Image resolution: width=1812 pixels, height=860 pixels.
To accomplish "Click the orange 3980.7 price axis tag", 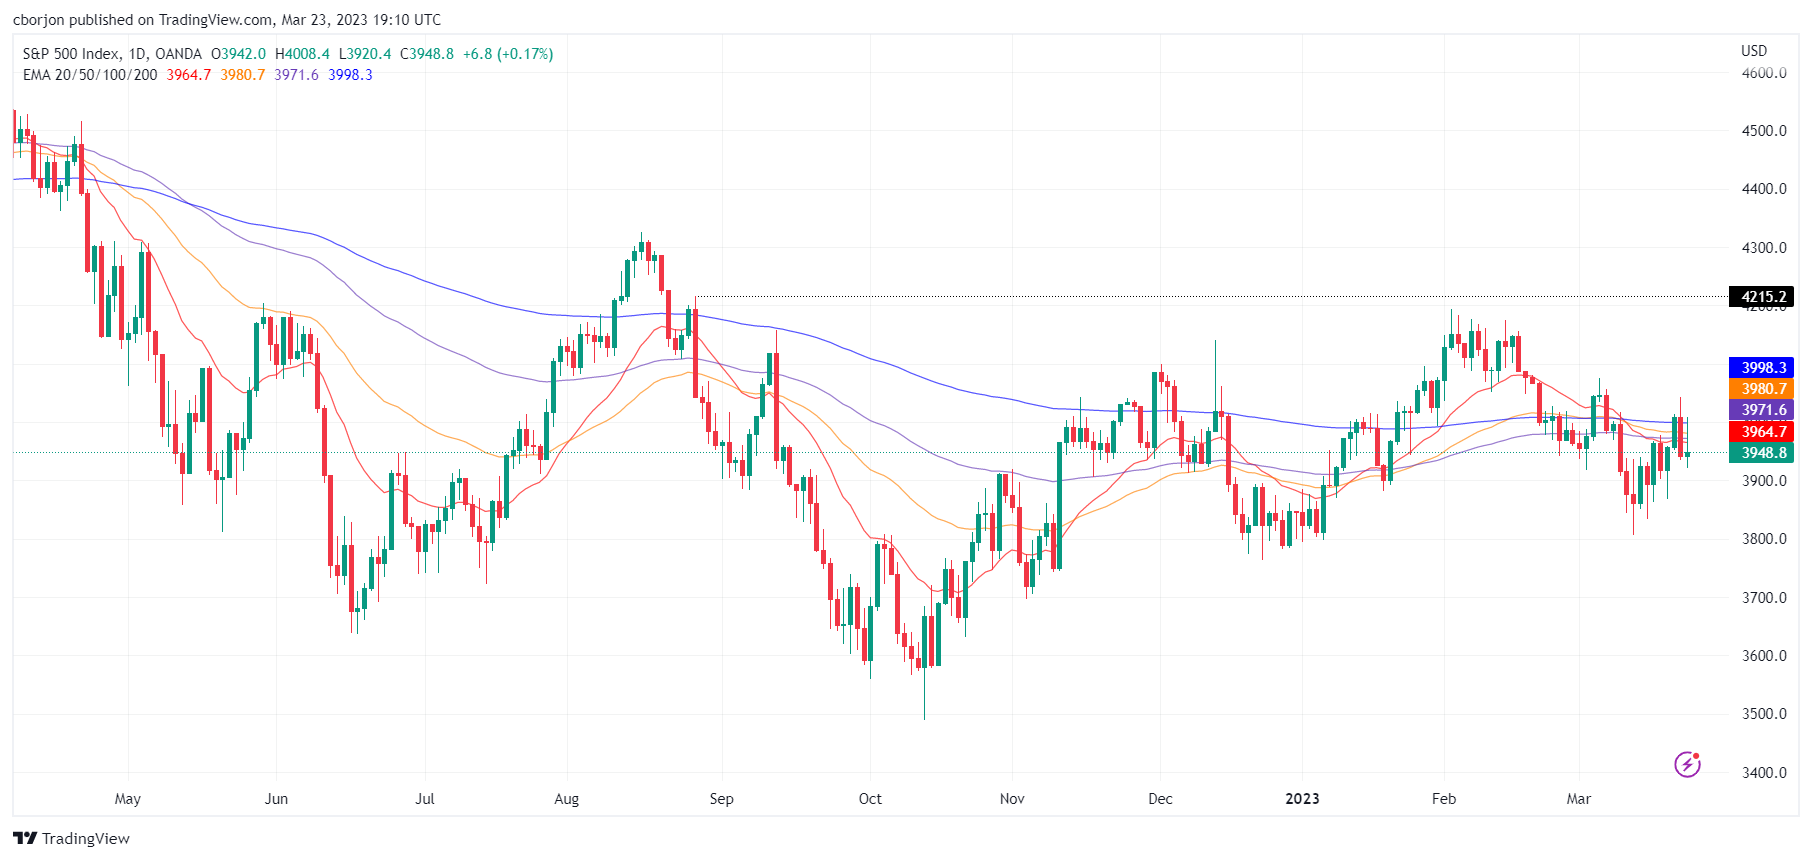I will (1762, 389).
